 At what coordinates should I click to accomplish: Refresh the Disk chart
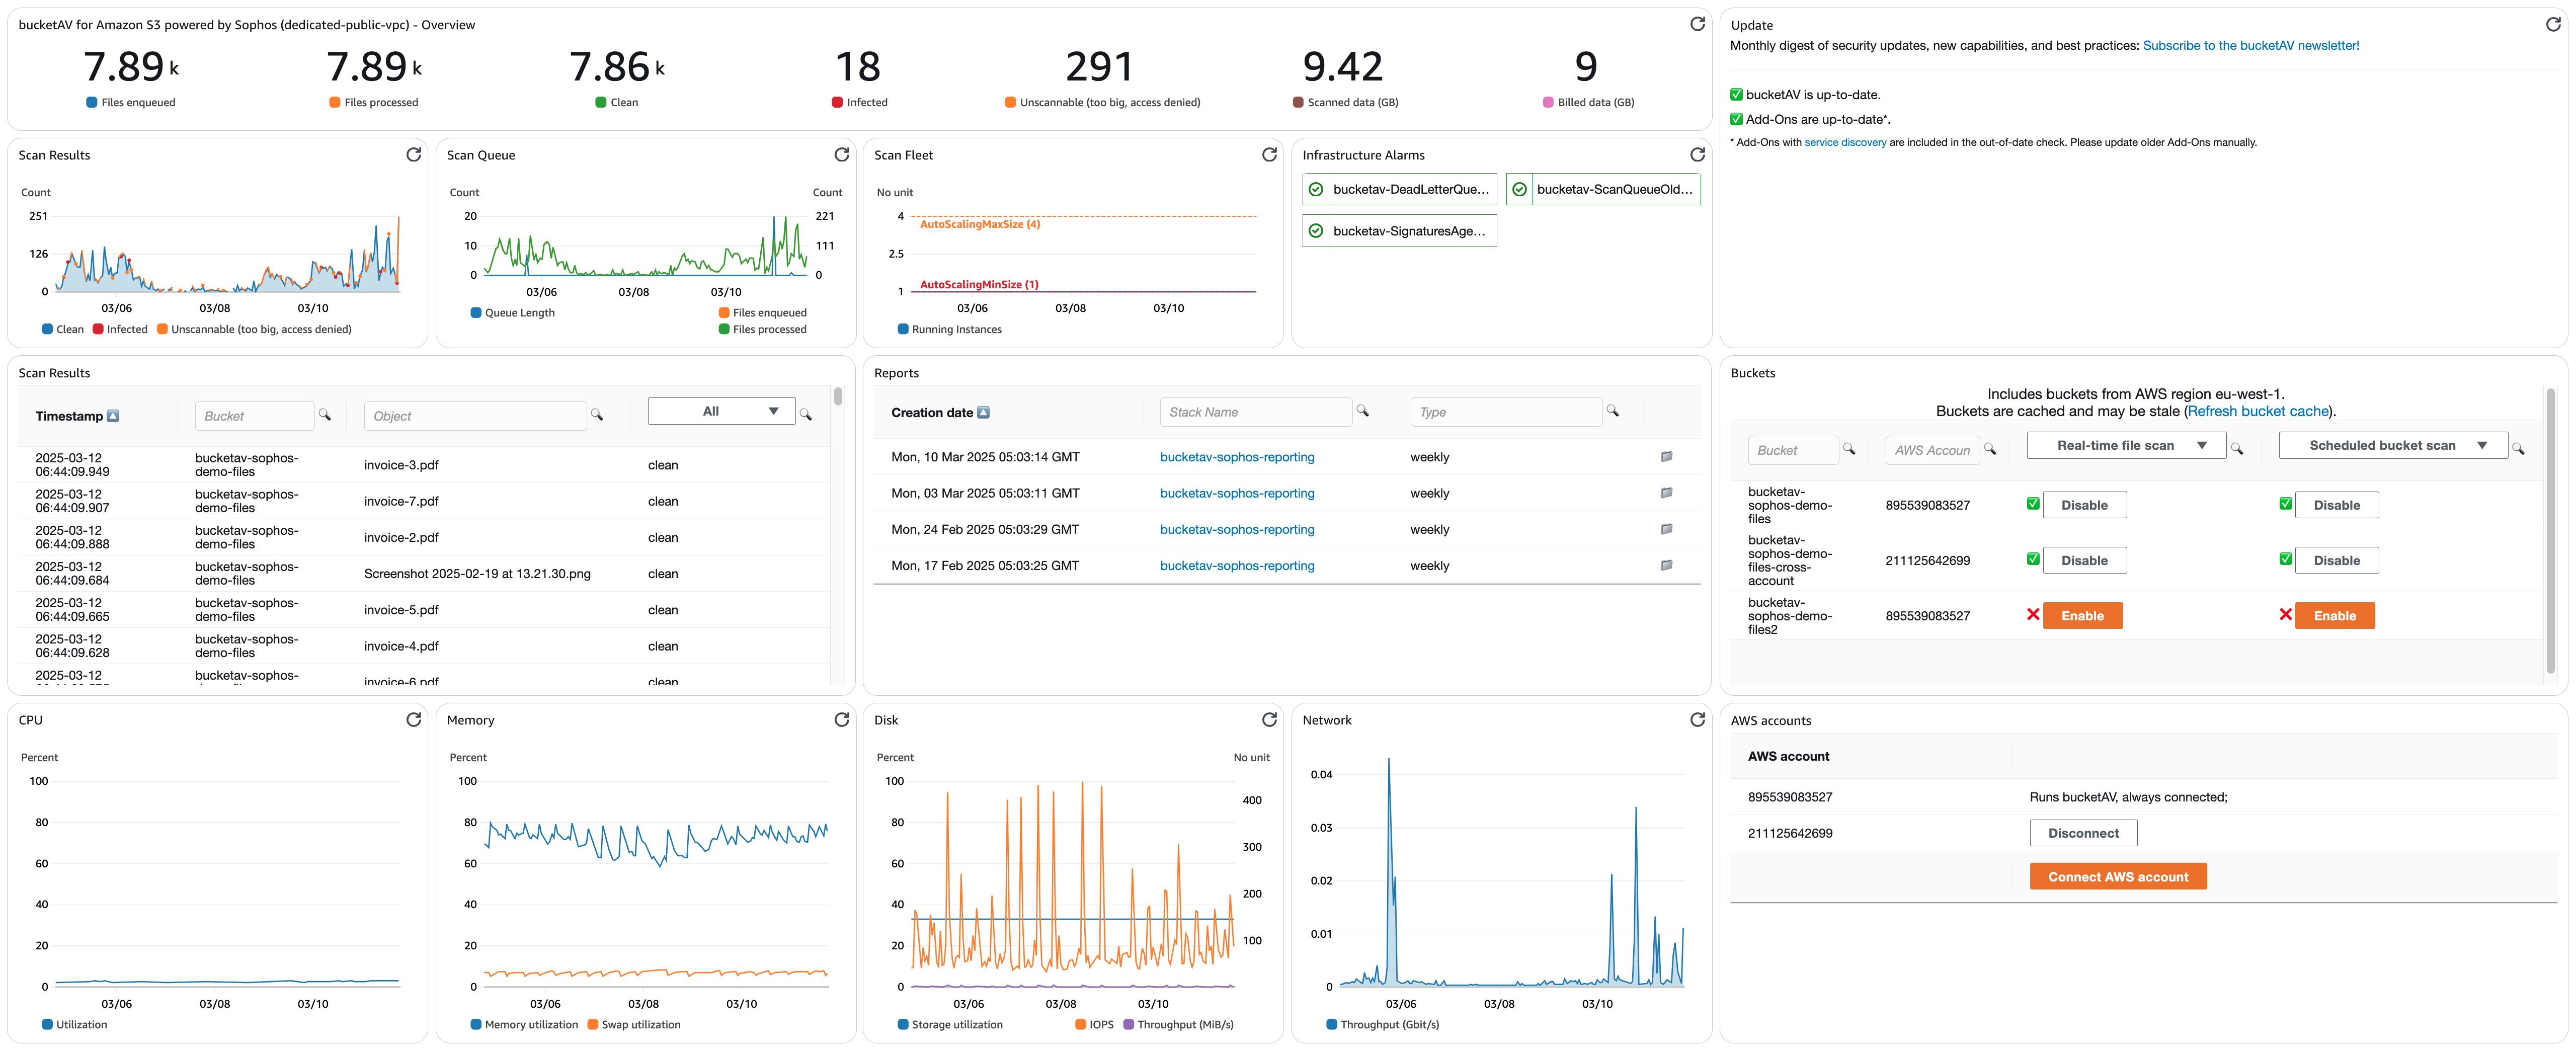(x=1269, y=719)
